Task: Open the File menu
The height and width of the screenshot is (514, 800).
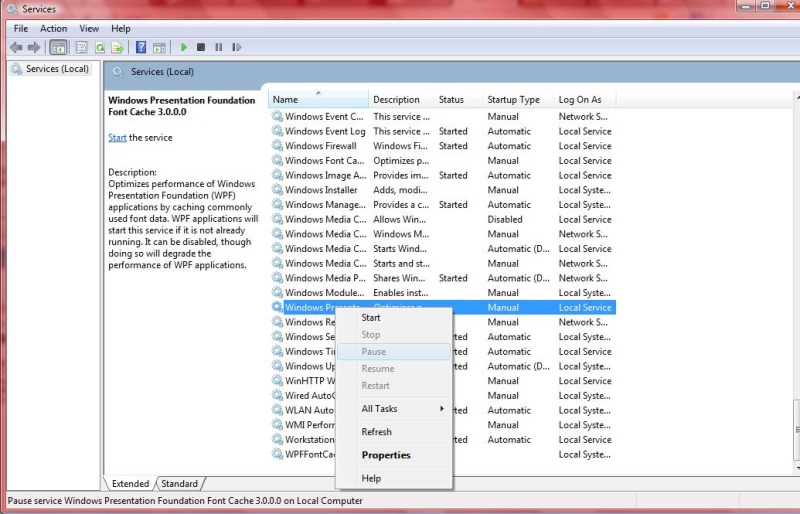Action: pos(21,29)
